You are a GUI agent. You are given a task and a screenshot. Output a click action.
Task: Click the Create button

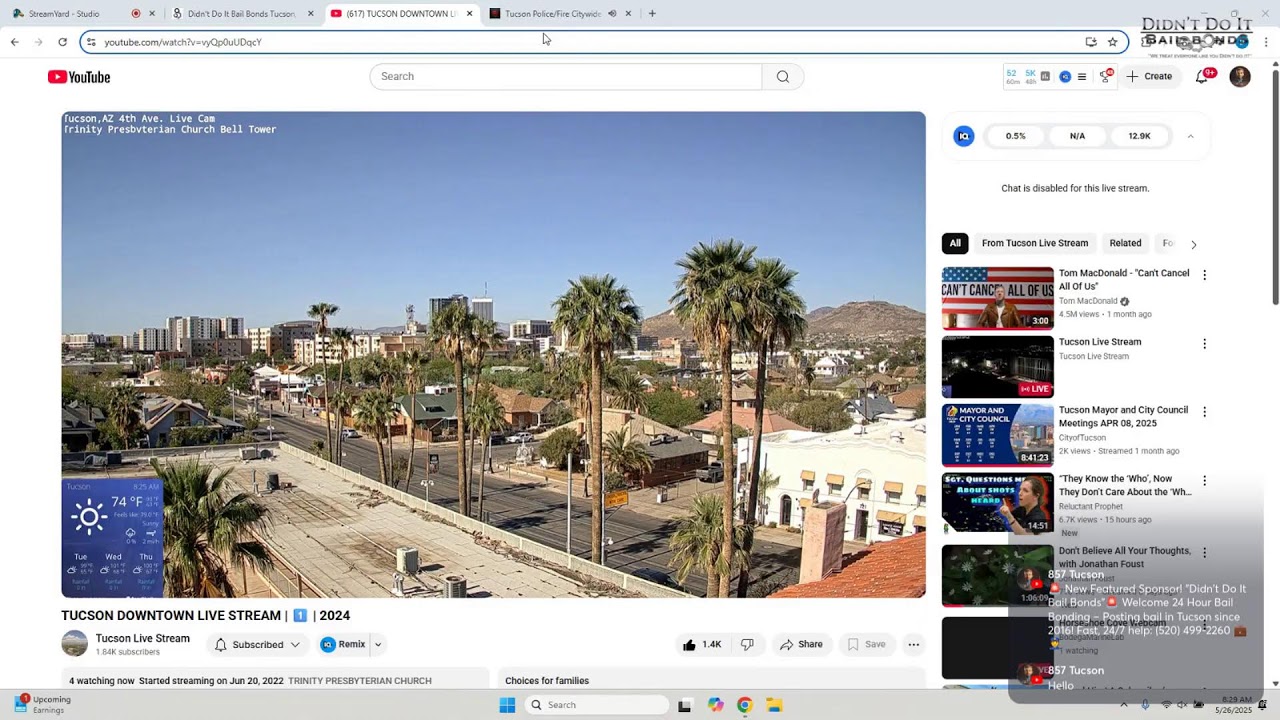(1149, 77)
